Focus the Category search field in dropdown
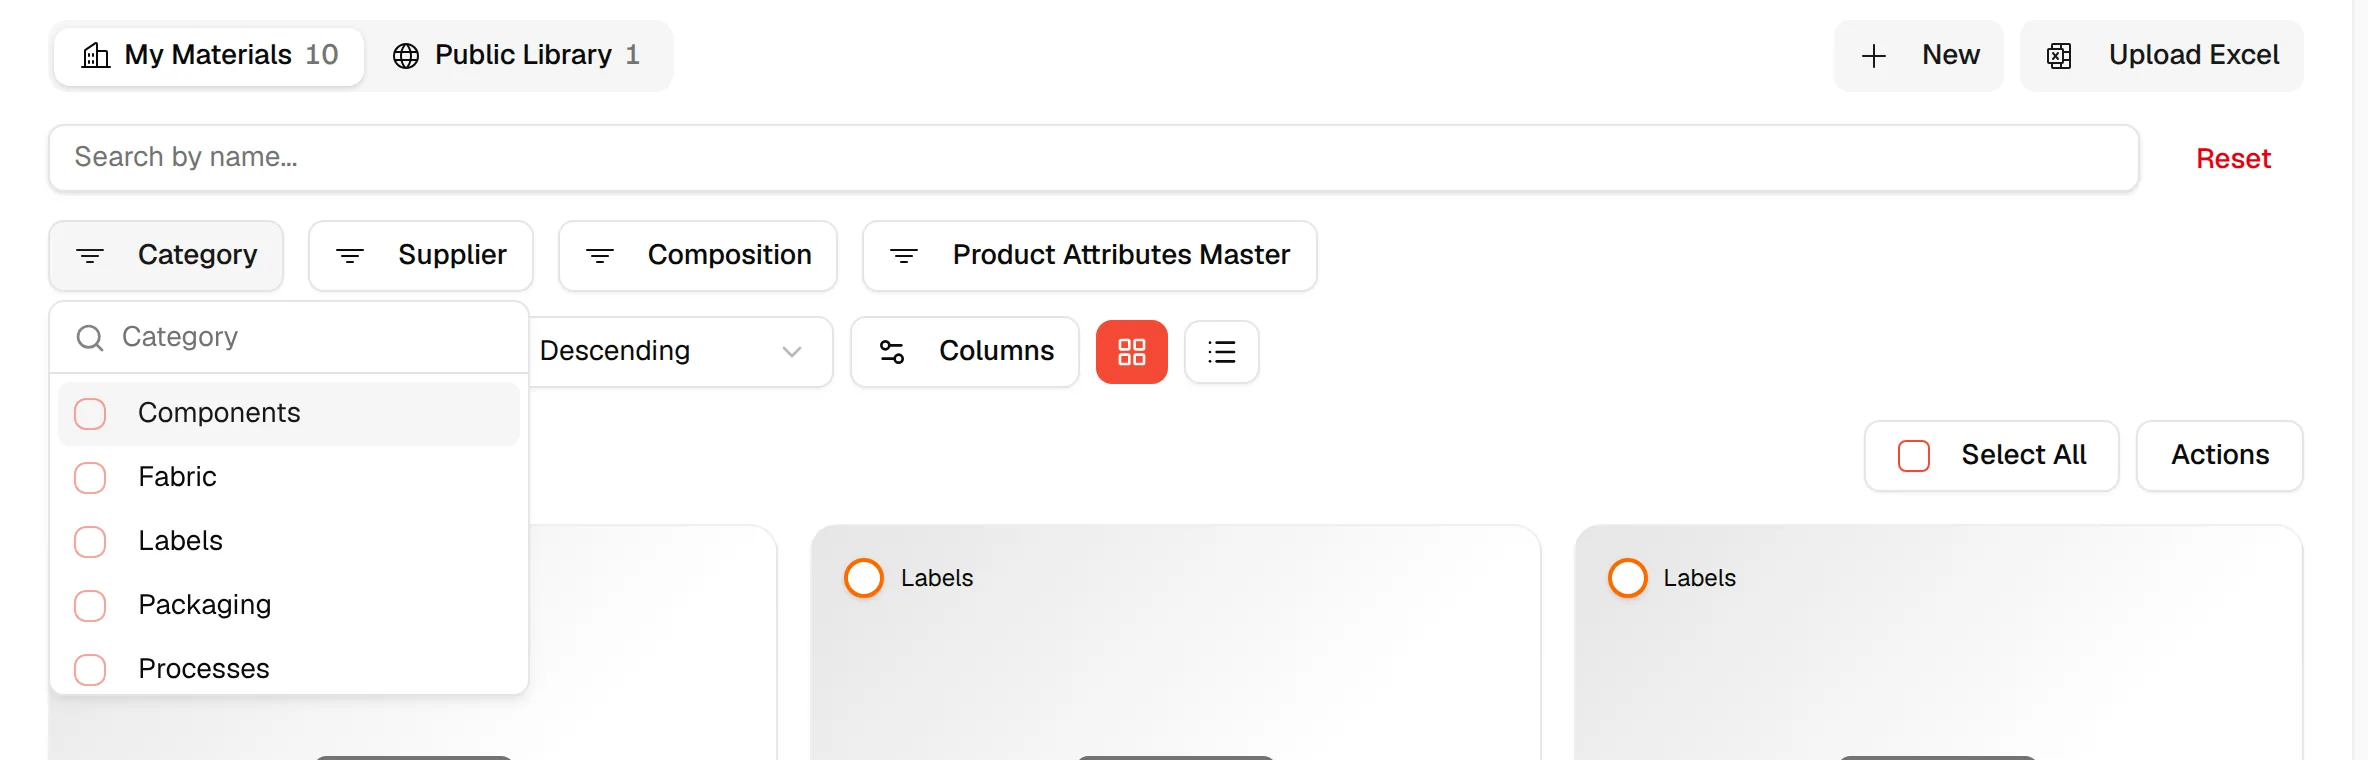This screenshot has width=2368, height=760. (289, 338)
